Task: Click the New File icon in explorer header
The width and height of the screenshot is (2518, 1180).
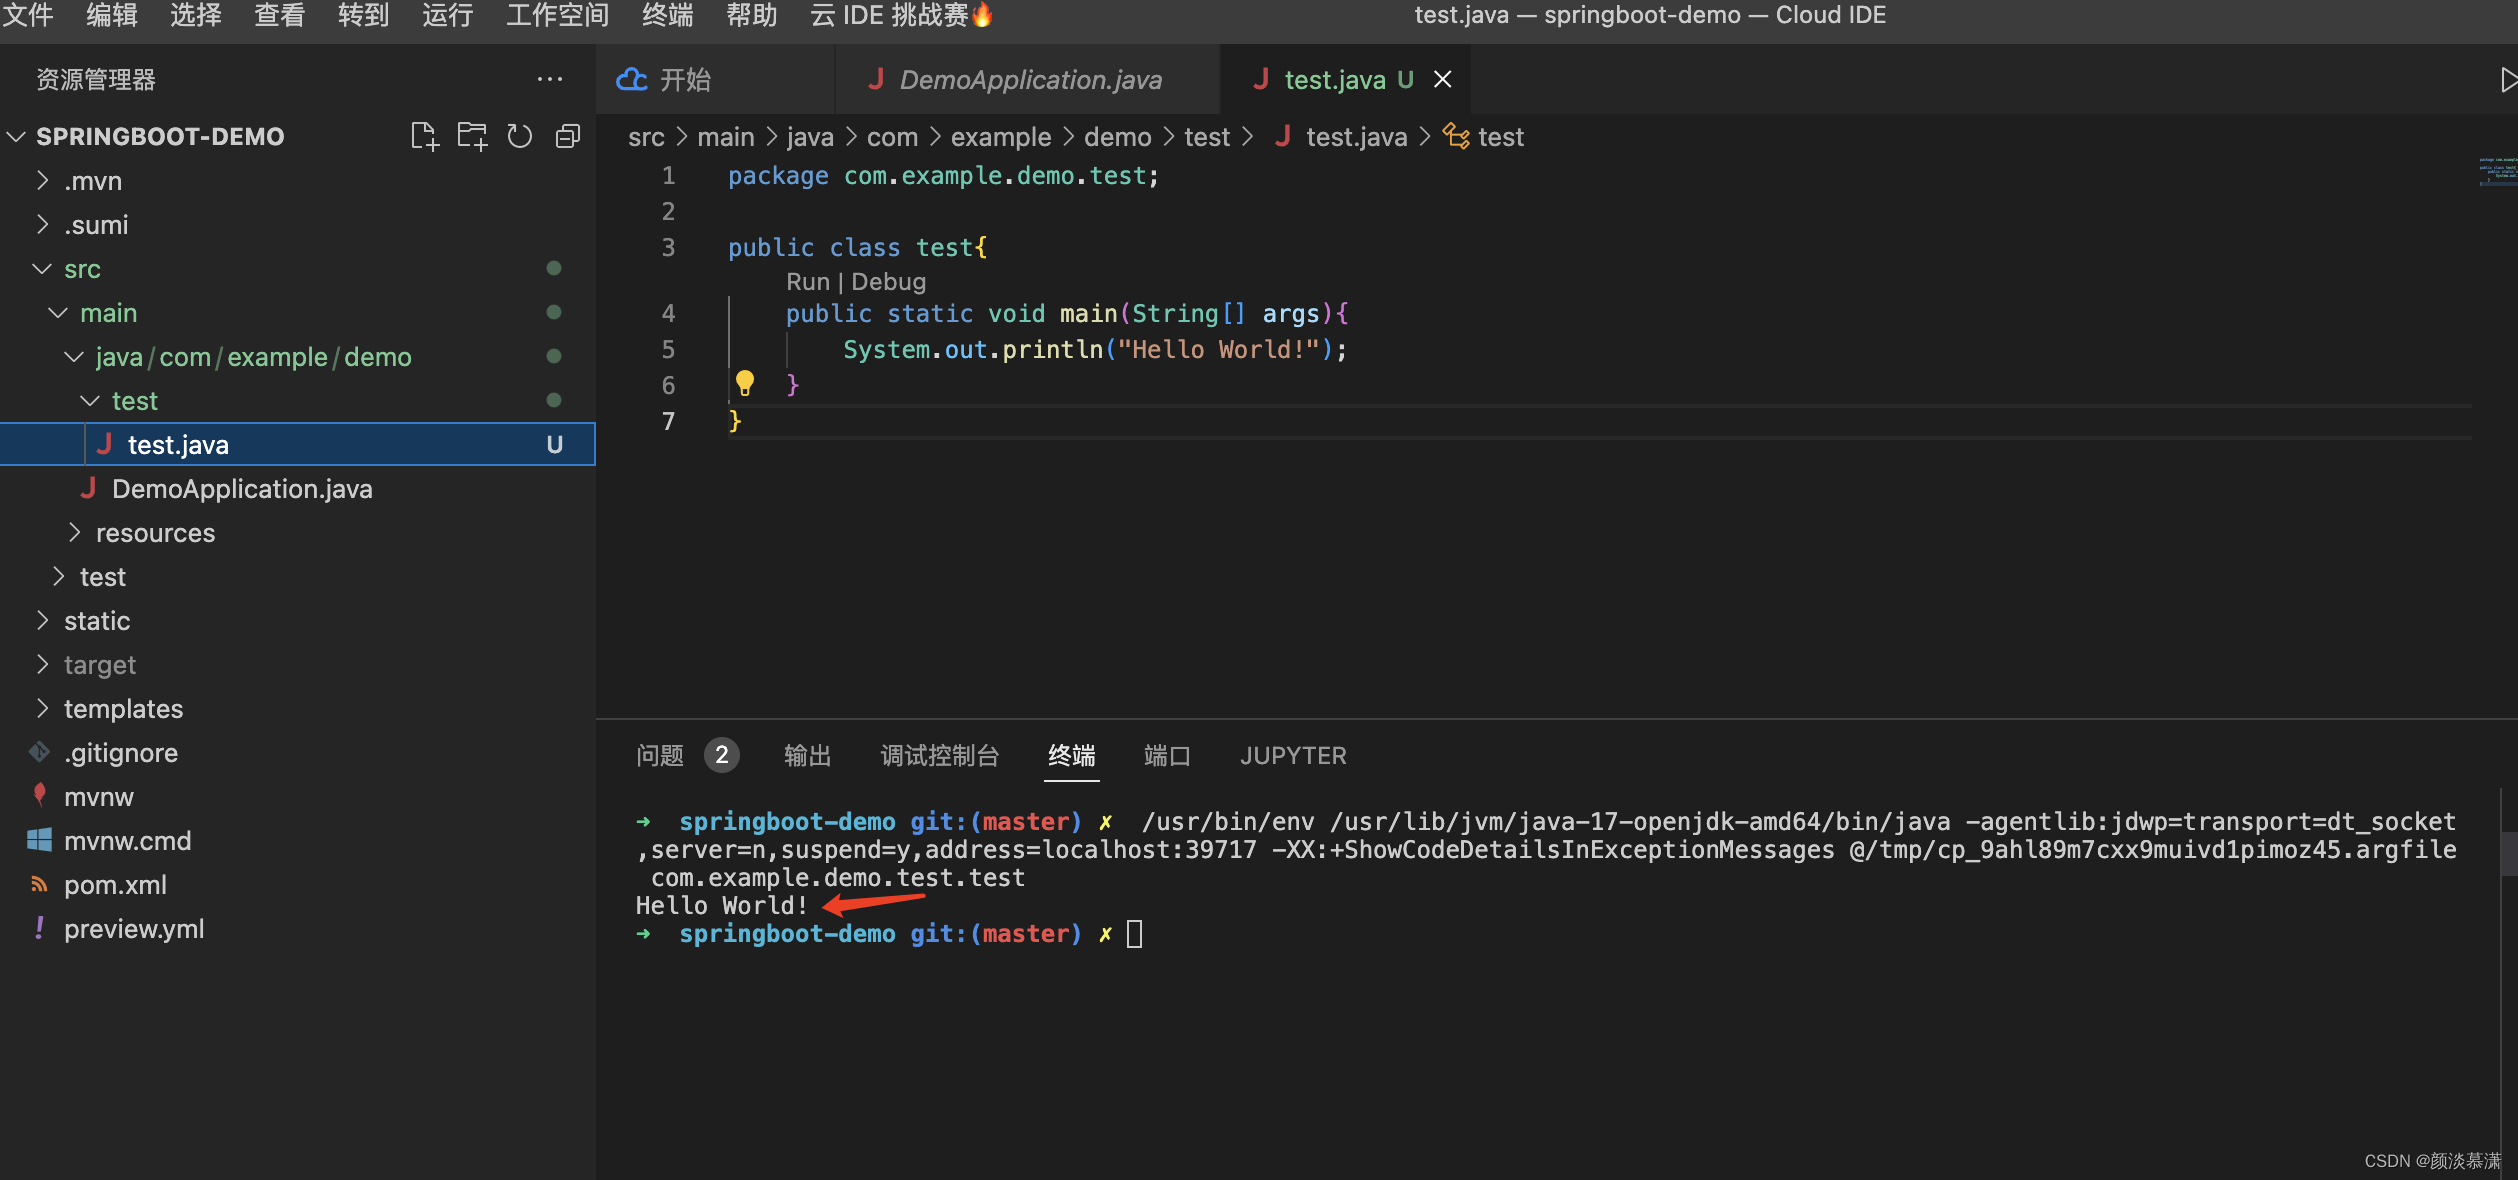Action: [424, 136]
